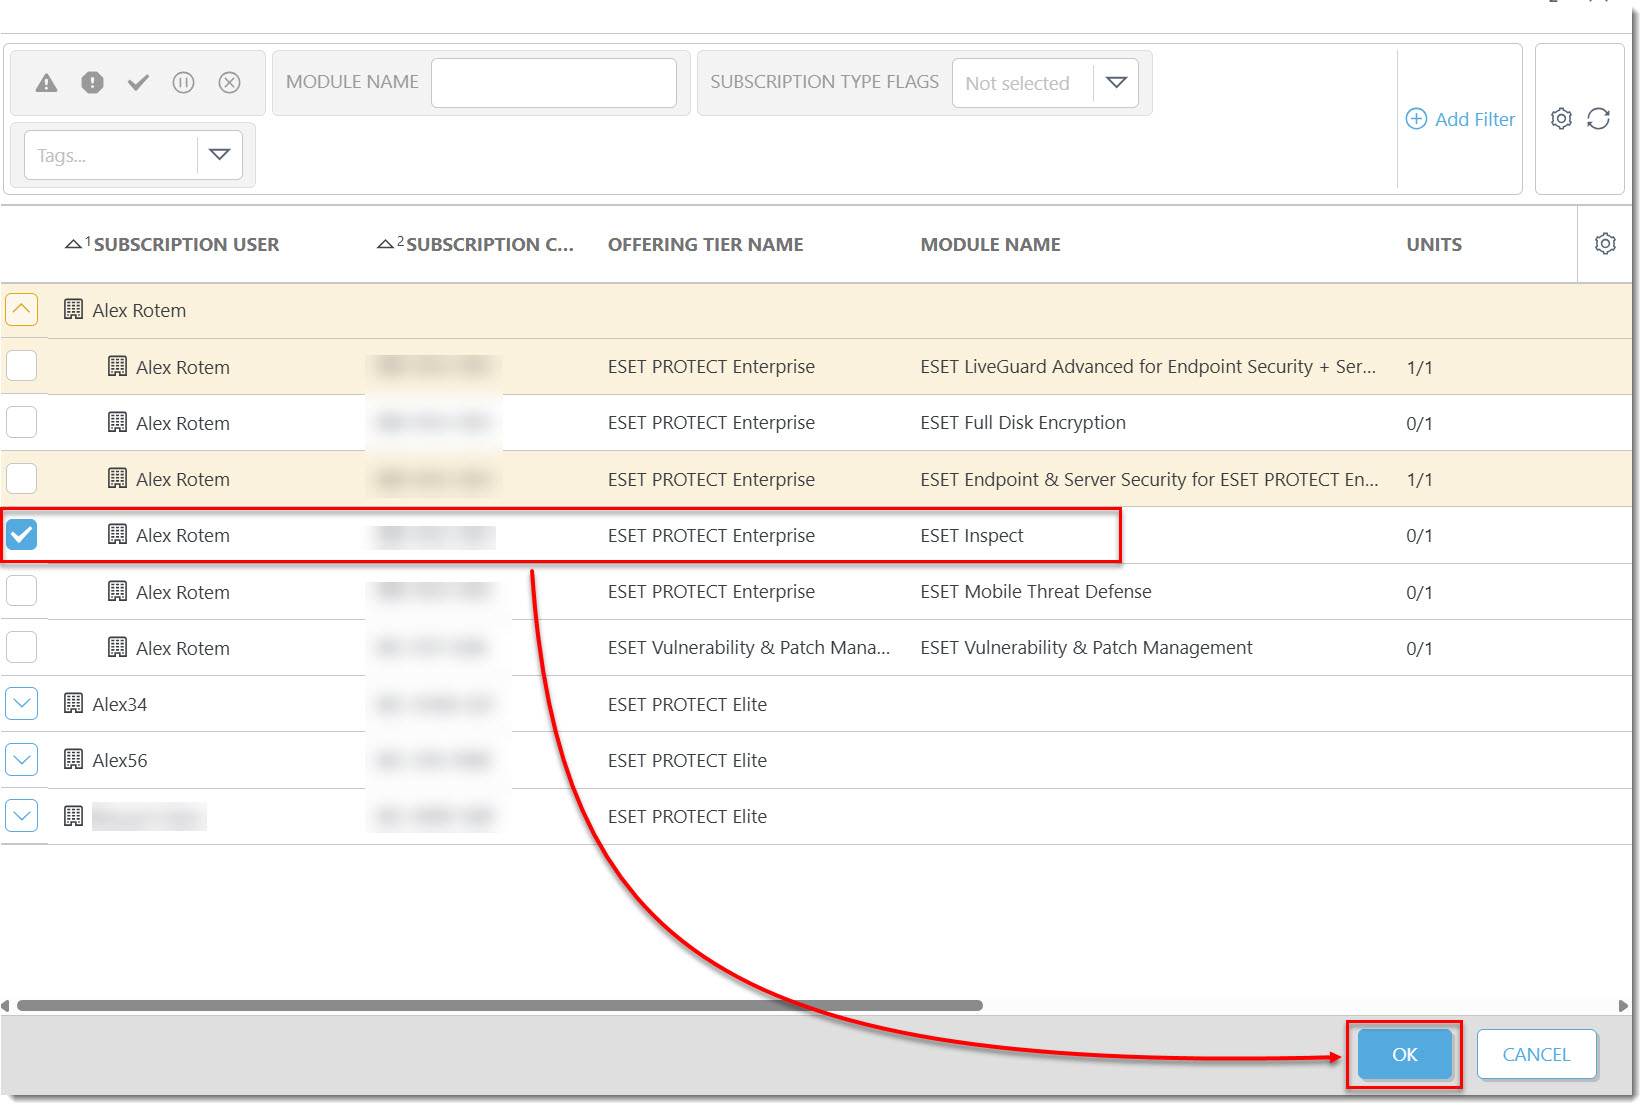Filter by disabled X-circle status icon
The image size is (1647, 1110).
pyautogui.click(x=229, y=83)
